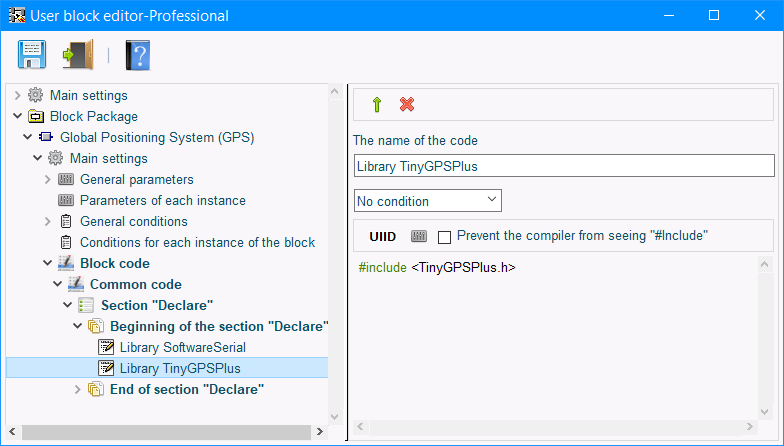784x446 pixels.
Task: Click the name of the code field
Action: pos(564,166)
